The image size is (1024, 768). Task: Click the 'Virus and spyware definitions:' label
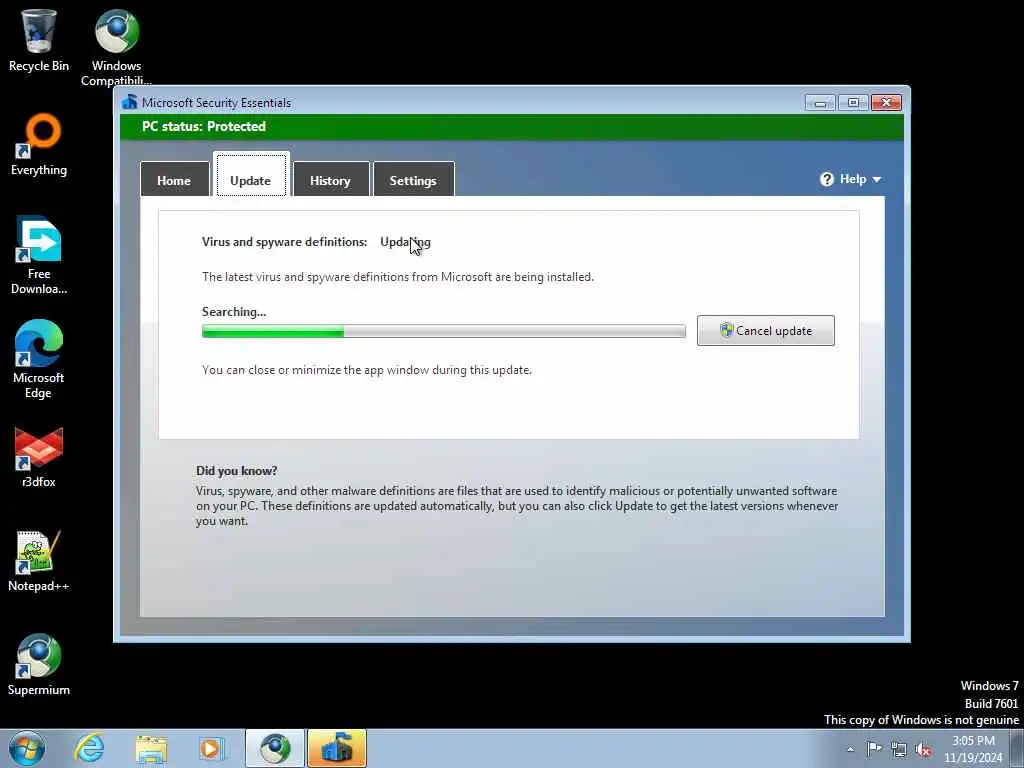click(x=284, y=242)
